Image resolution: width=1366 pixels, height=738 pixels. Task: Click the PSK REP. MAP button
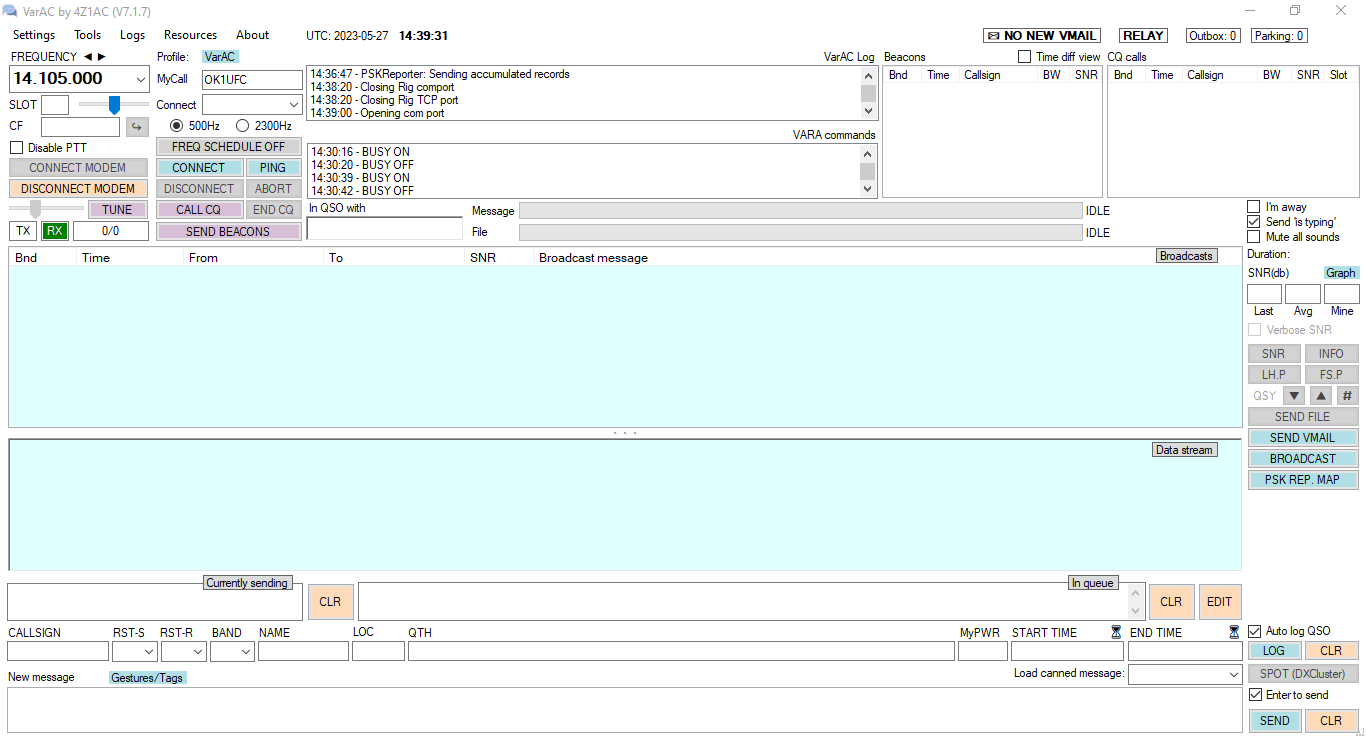point(1302,479)
